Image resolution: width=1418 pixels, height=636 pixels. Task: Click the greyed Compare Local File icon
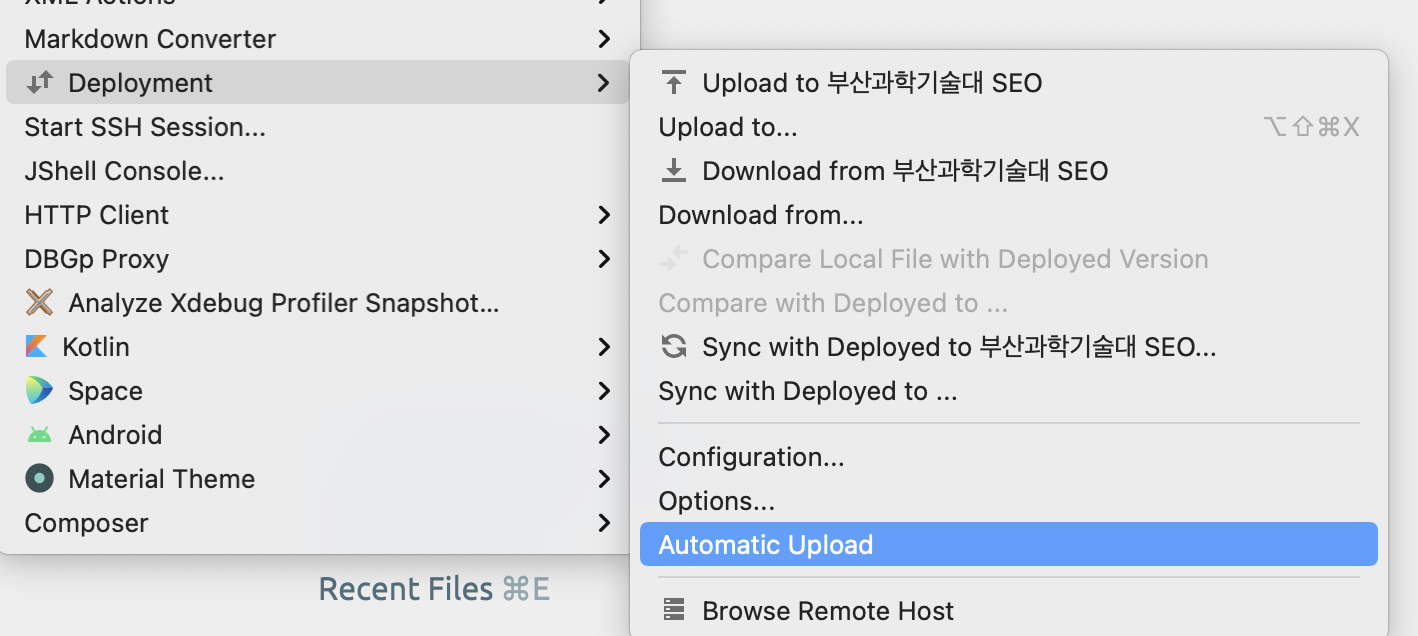click(x=675, y=259)
